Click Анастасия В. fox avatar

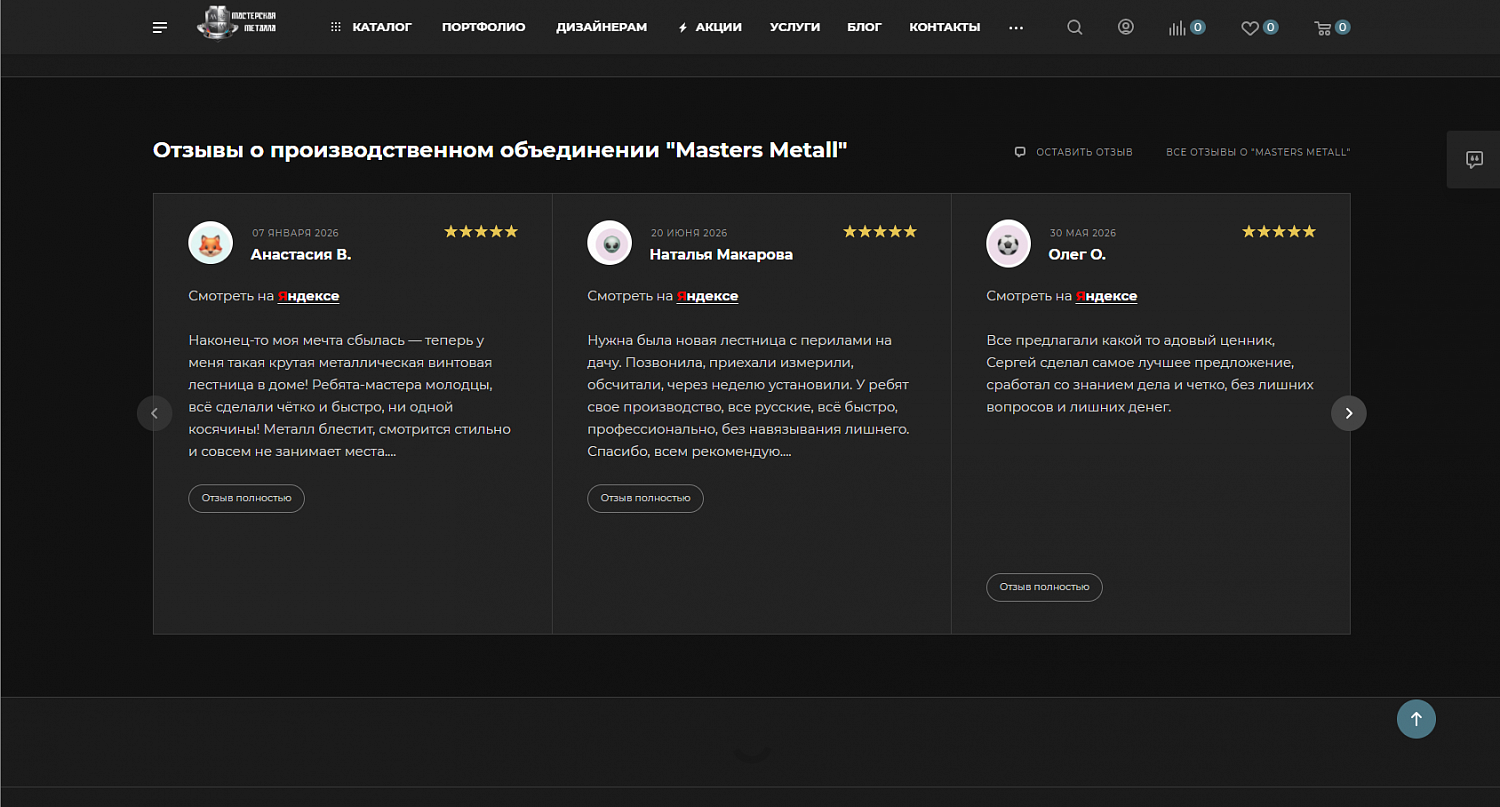(x=211, y=243)
